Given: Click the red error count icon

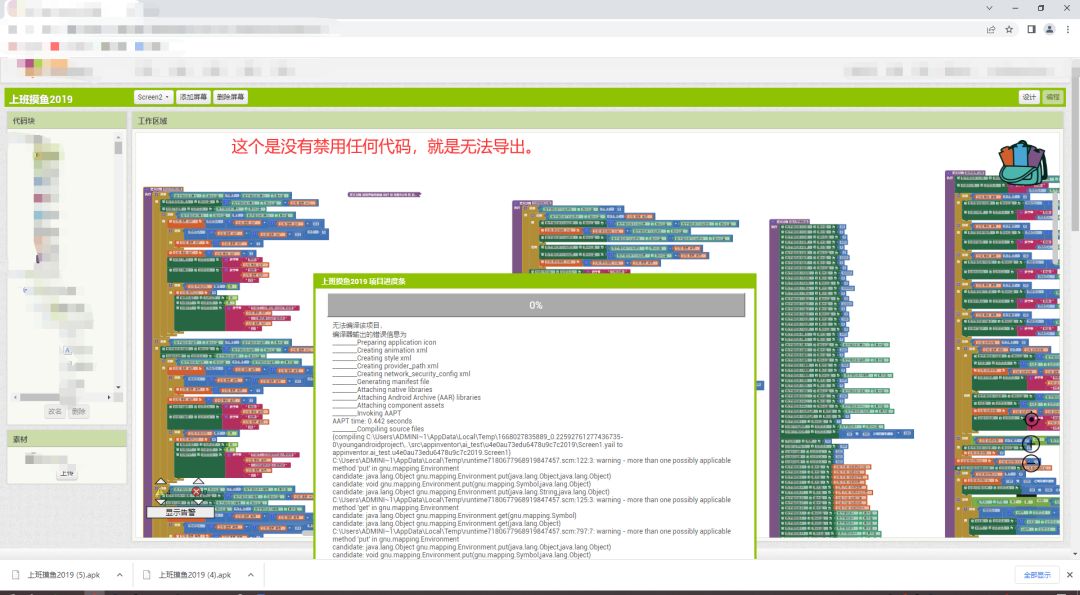Looking at the screenshot, I should tap(197, 492).
